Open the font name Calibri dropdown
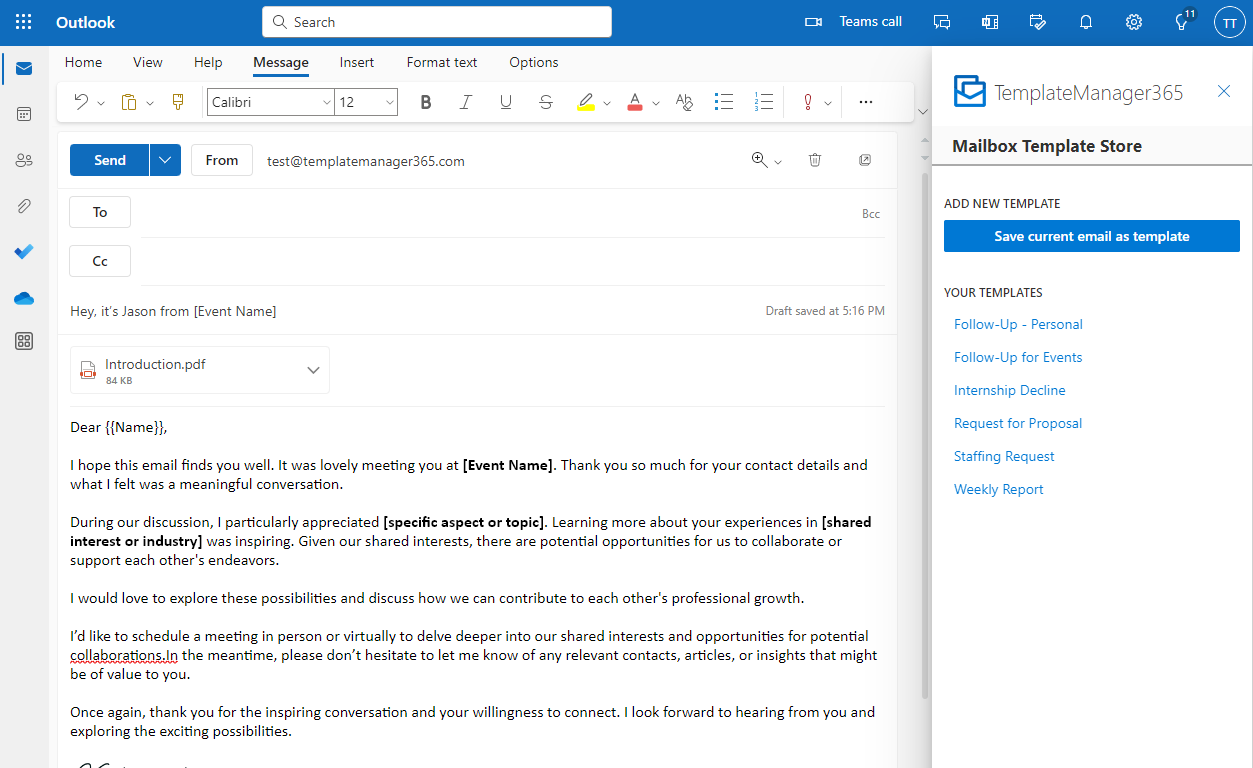This screenshot has height=768, width=1253. 326,102
